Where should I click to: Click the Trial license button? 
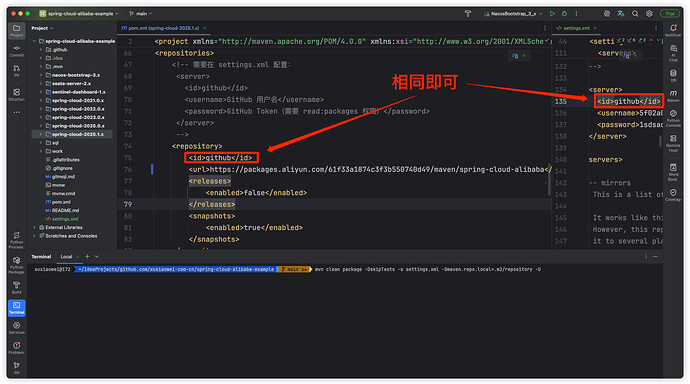[670, 14]
